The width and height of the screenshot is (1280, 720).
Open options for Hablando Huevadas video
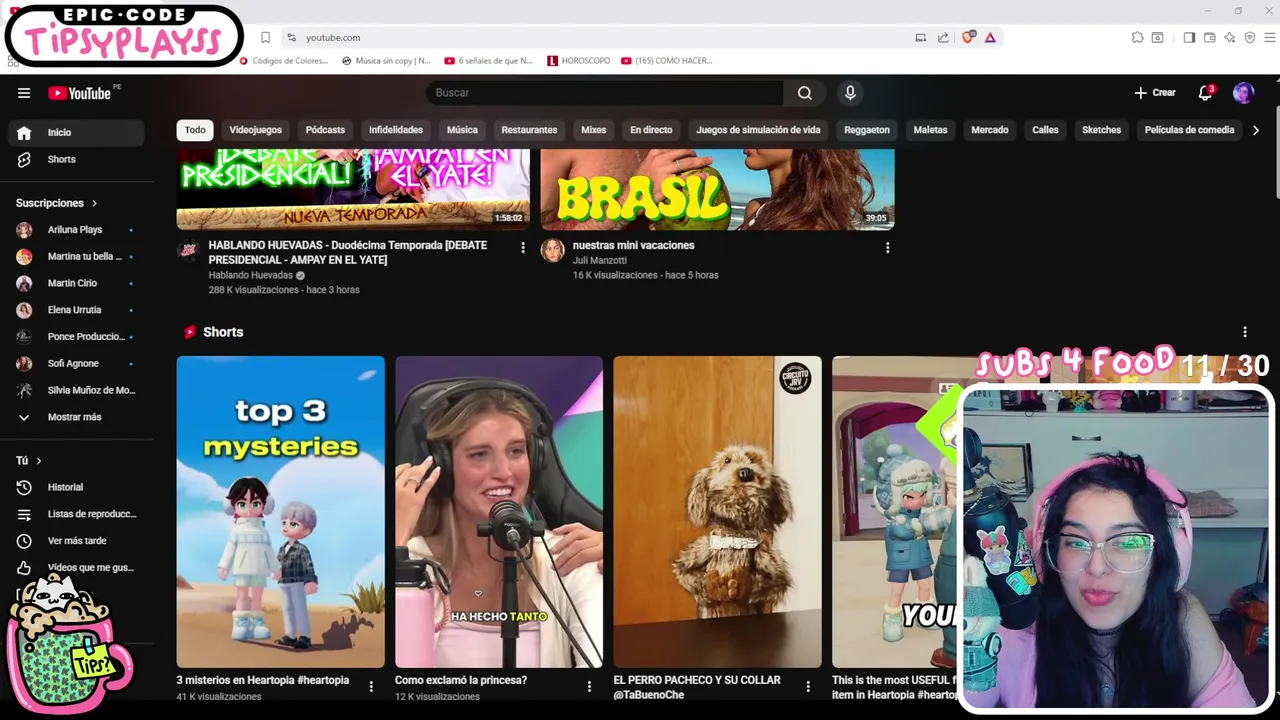point(522,248)
